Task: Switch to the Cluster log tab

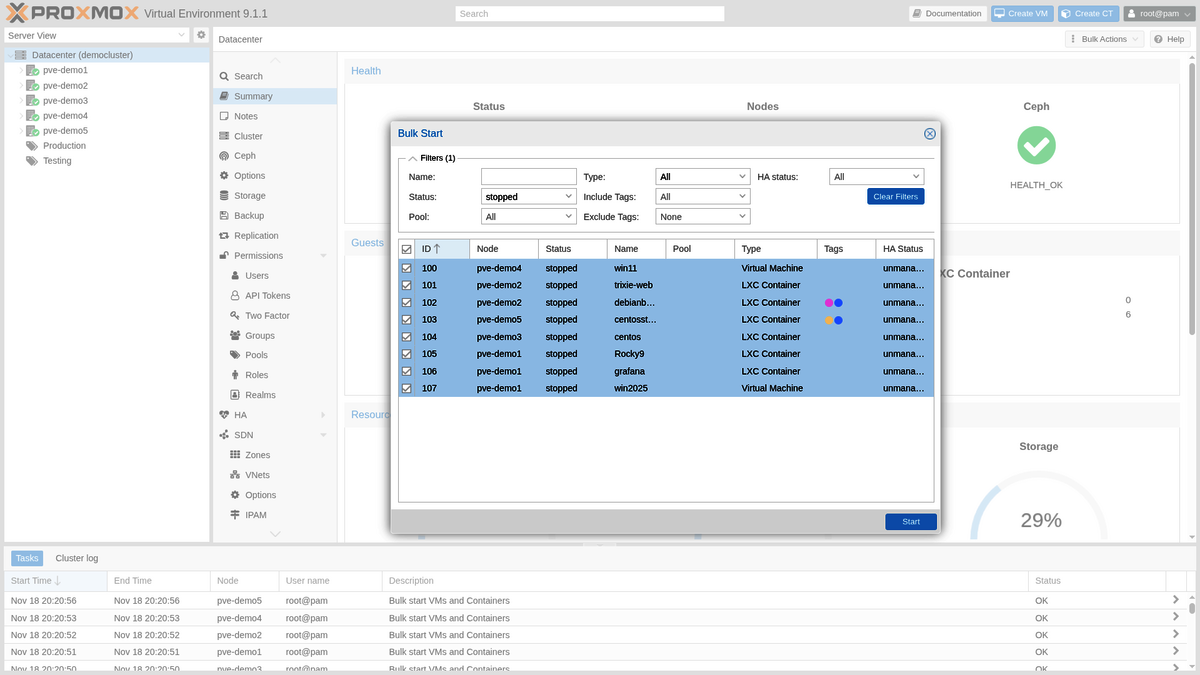Action: 77,558
